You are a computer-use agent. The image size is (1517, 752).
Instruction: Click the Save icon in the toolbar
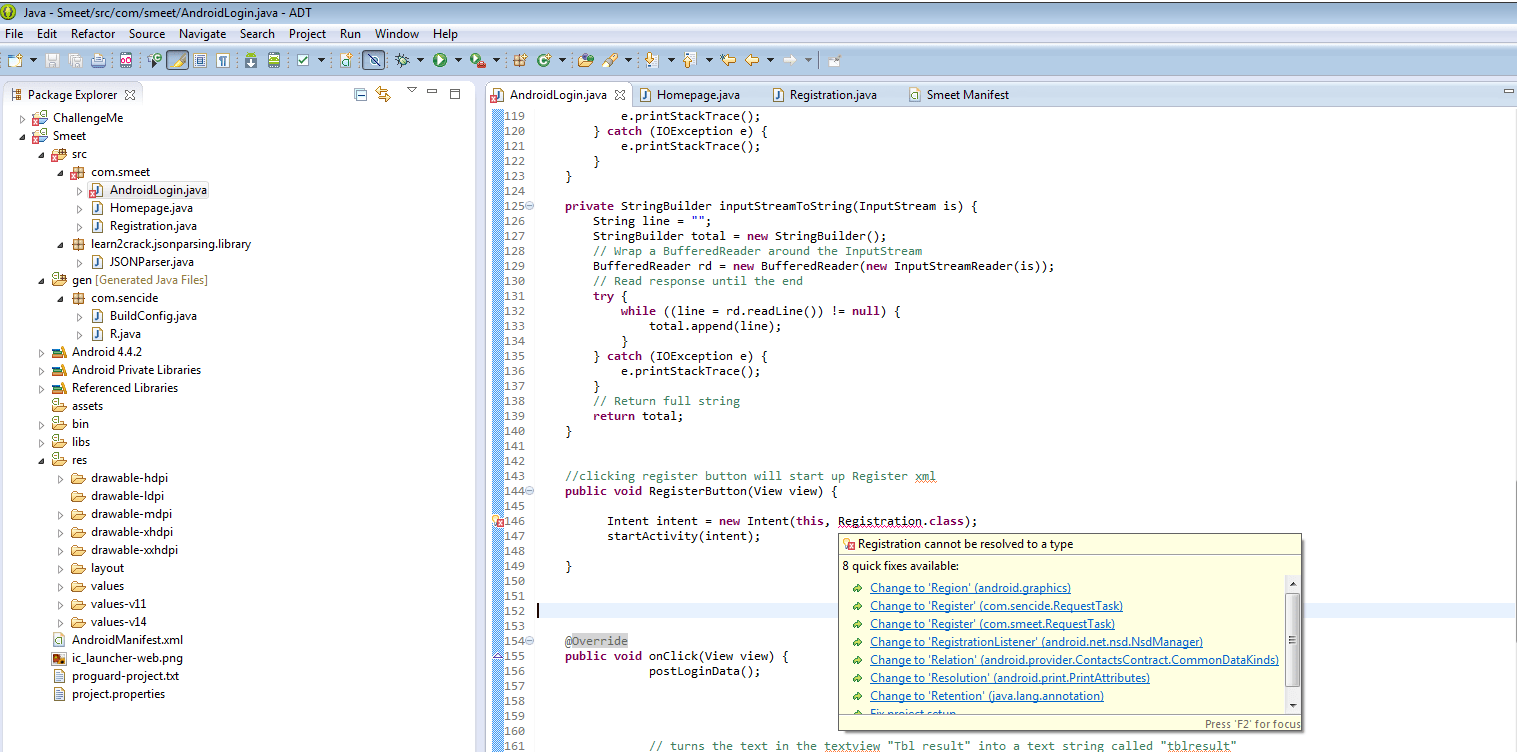coord(52,61)
